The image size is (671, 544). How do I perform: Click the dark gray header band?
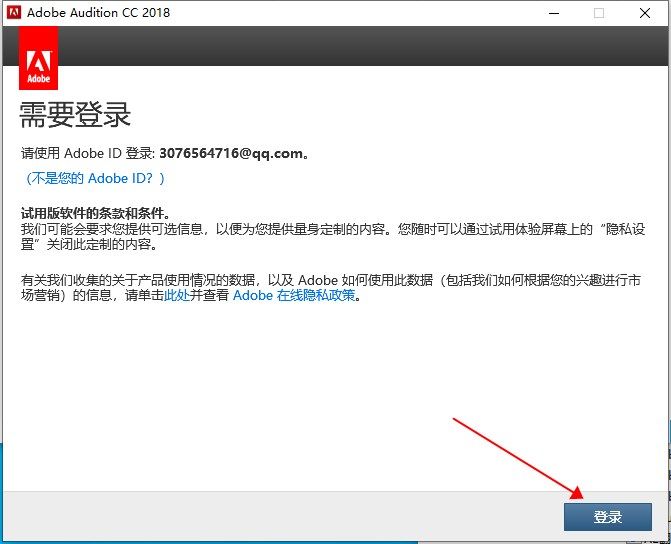coord(363,46)
